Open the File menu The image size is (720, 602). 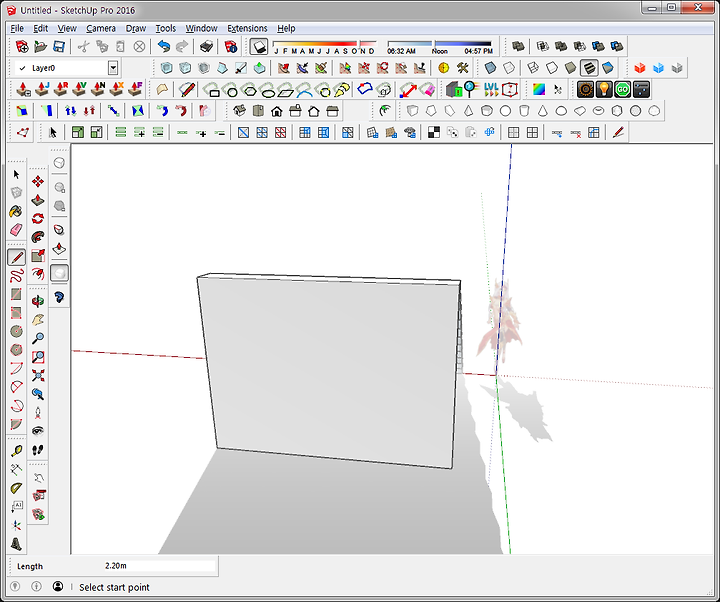pos(17,28)
